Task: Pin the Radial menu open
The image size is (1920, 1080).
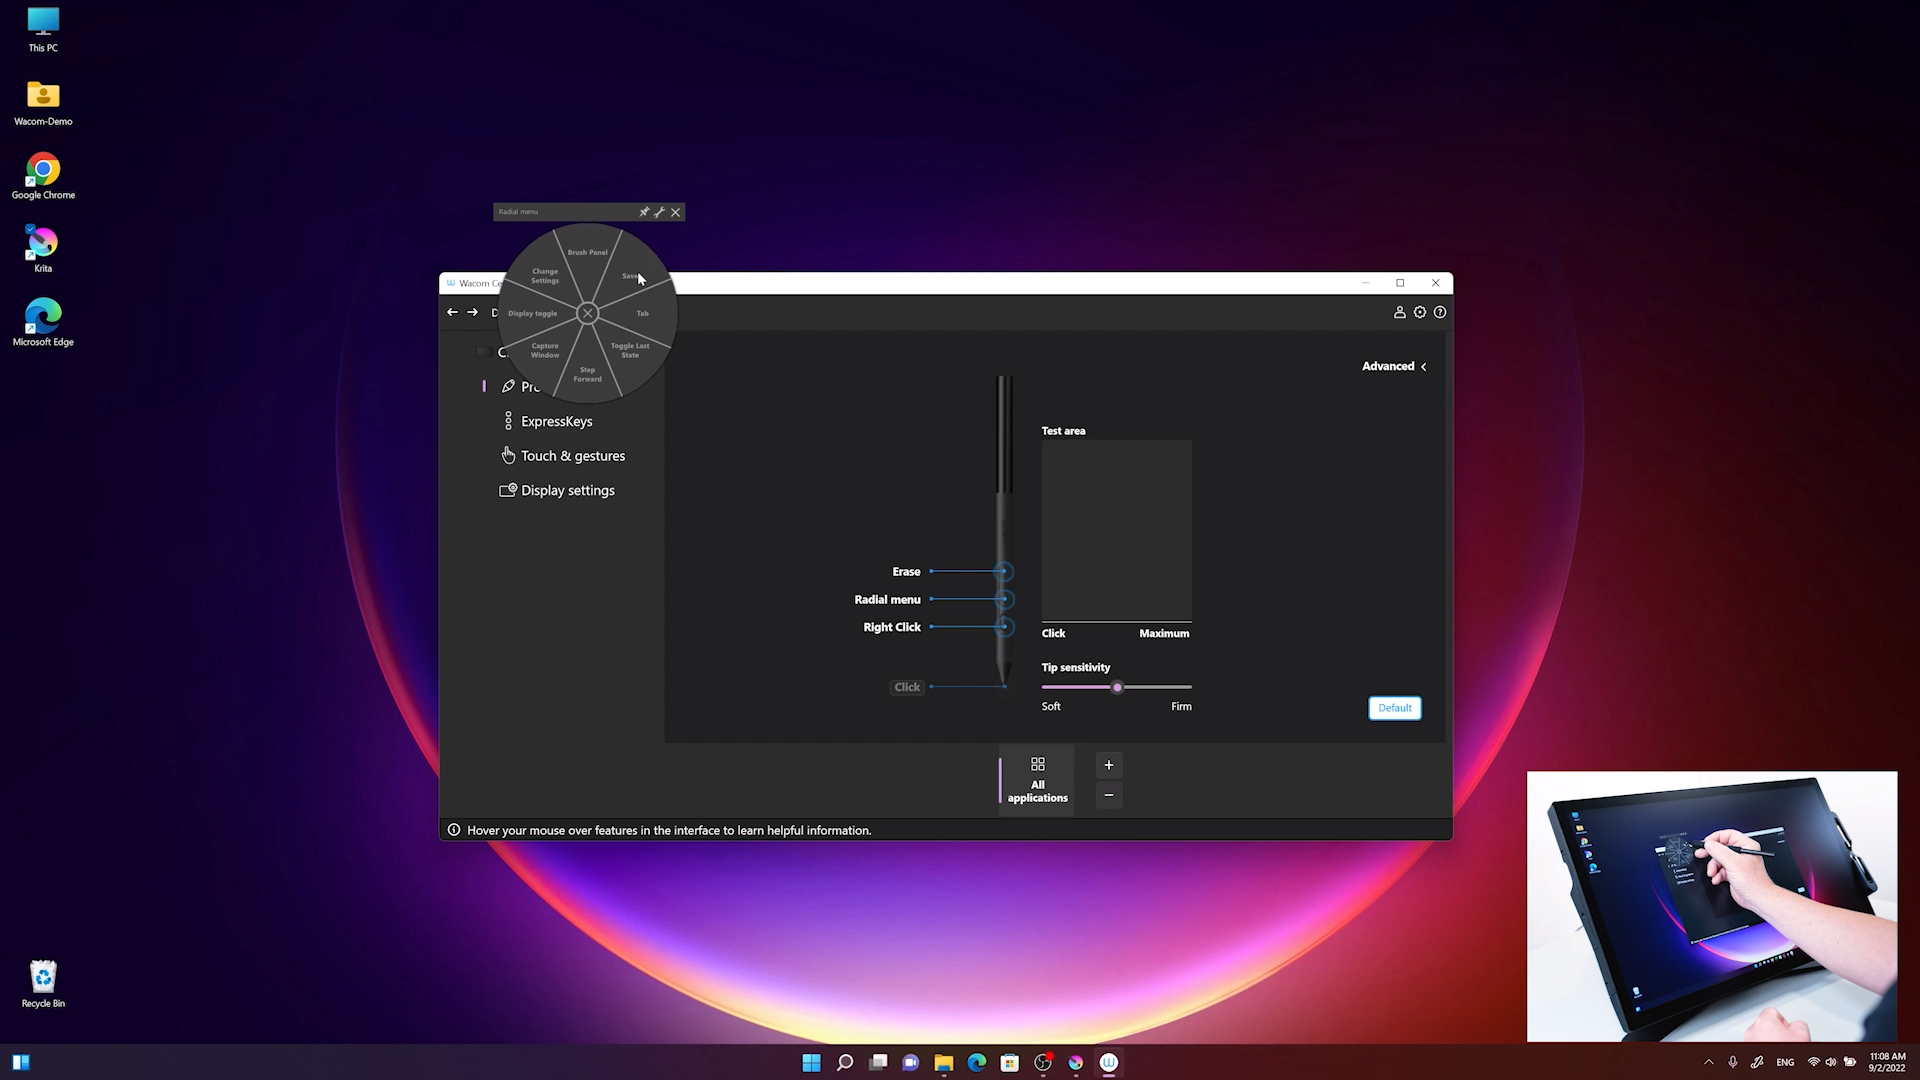Action: point(644,212)
